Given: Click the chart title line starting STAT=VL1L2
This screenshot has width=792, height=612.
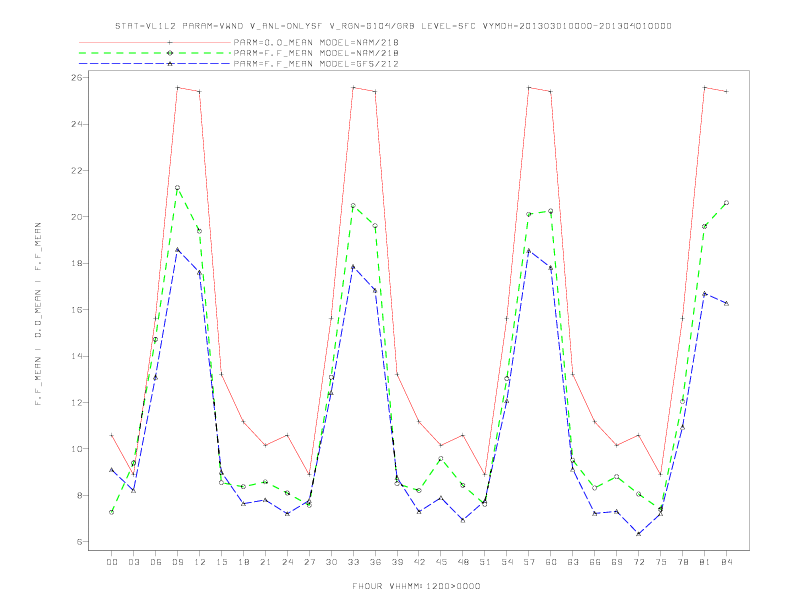Looking at the screenshot, I should pos(393,26).
